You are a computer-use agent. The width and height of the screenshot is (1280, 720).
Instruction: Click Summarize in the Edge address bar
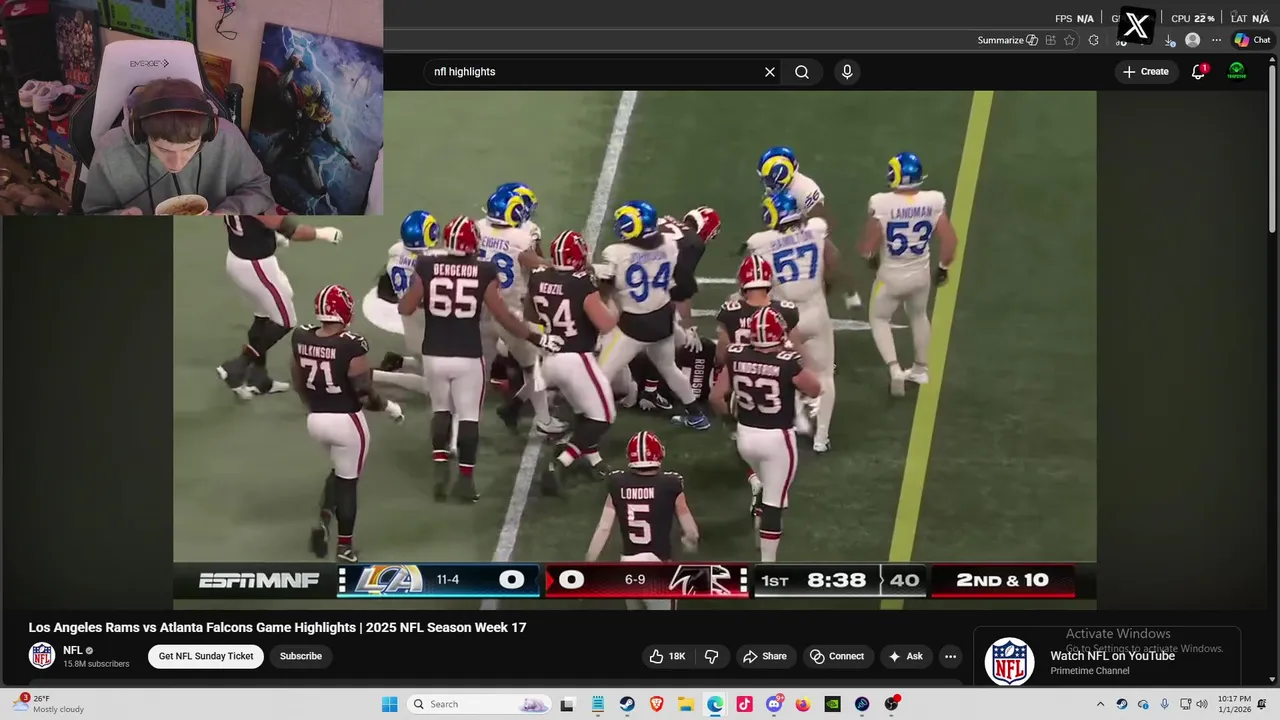click(1007, 40)
